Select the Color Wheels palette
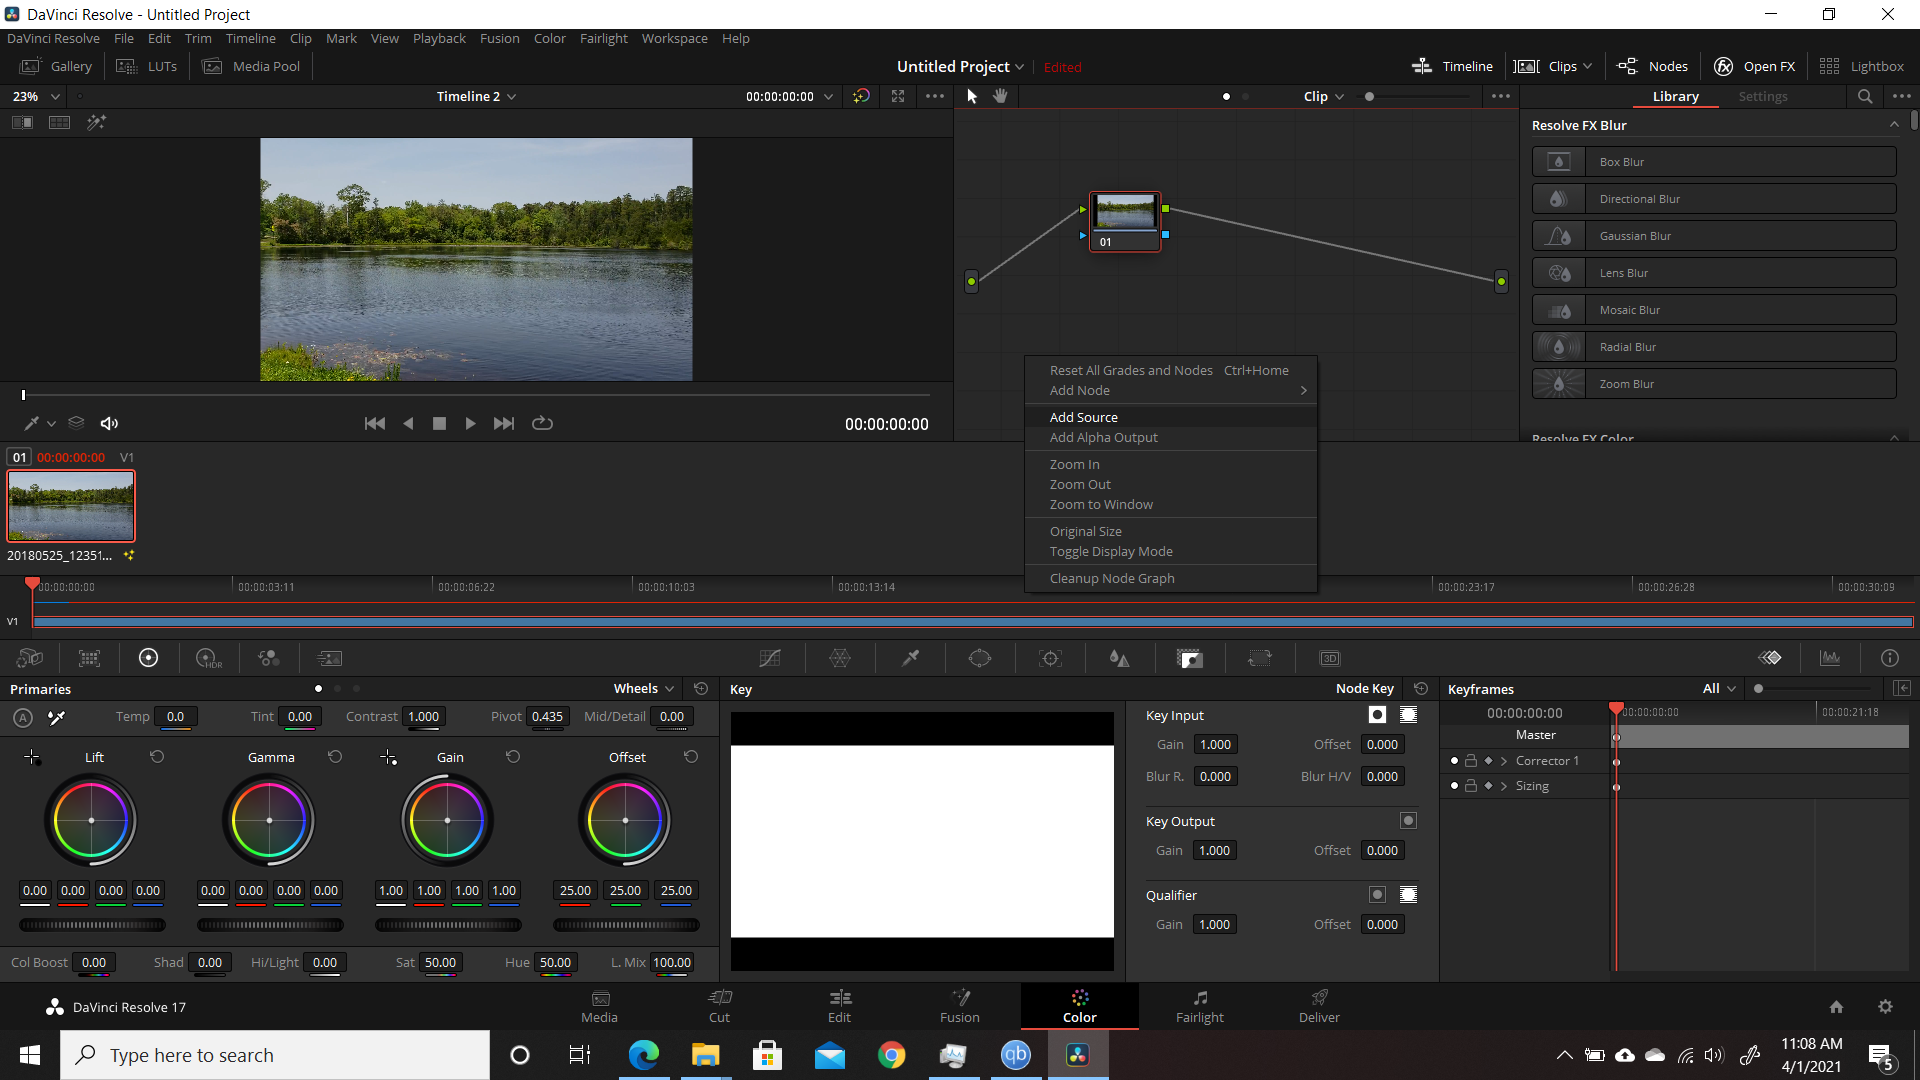Screen dimensions: 1920x1080 pyautogui.click(x=149, y=658)
